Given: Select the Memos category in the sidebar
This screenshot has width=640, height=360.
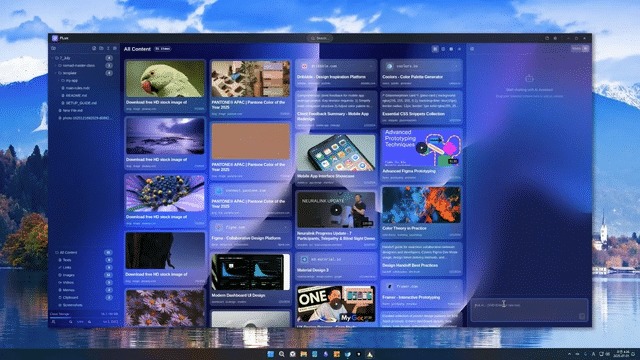Looking at the screenshot, I should (84, 290).
